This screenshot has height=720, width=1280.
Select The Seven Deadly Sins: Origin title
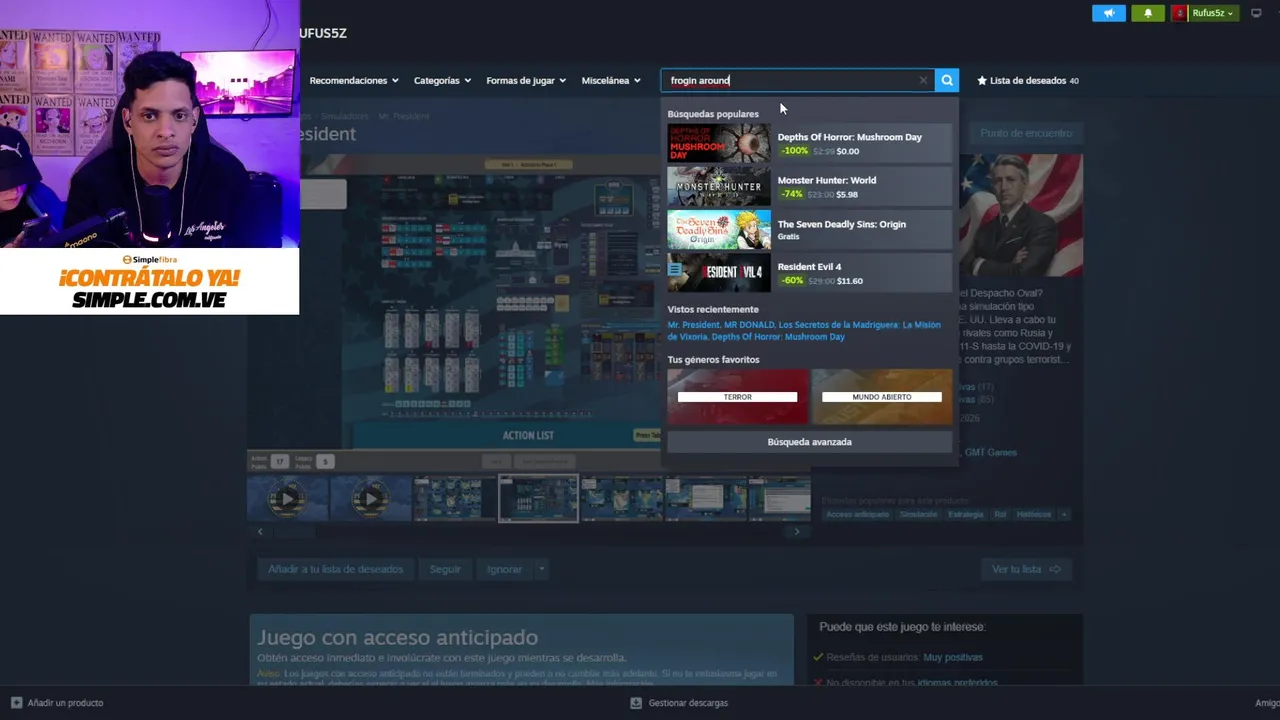pyautogui.click(x=842, y=224)
